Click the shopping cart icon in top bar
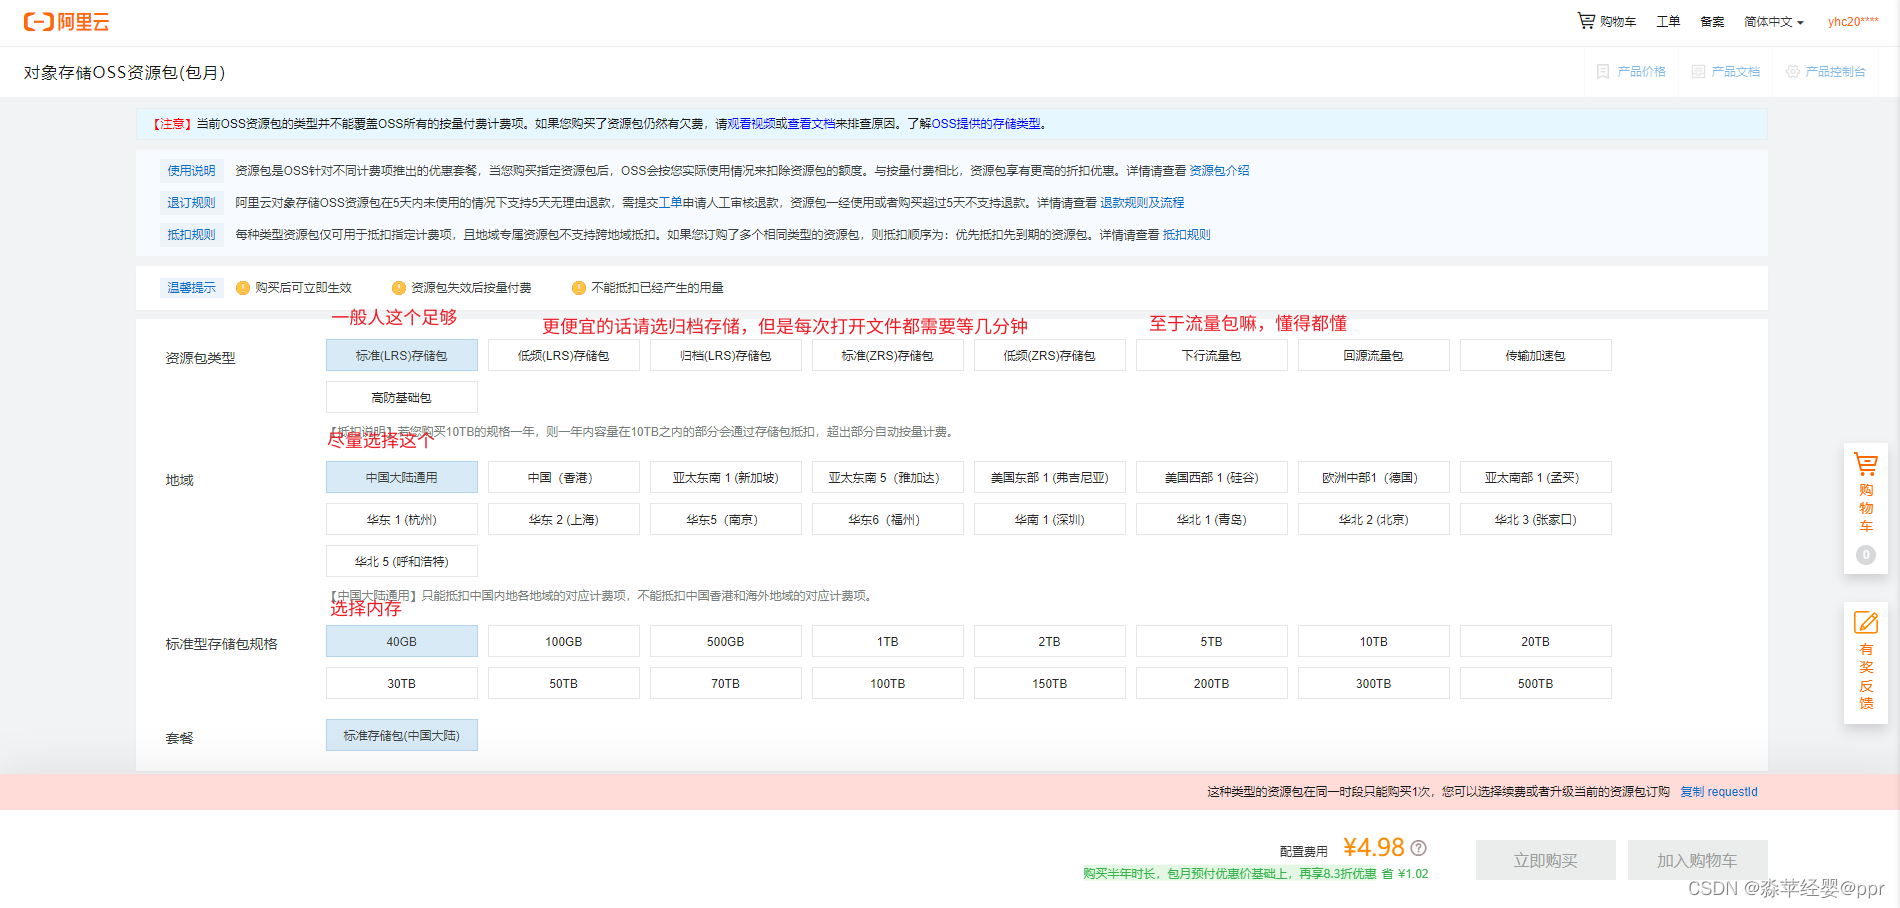Image resolution: width=1900 pixels, height=908 pixels. (1586, 20)
